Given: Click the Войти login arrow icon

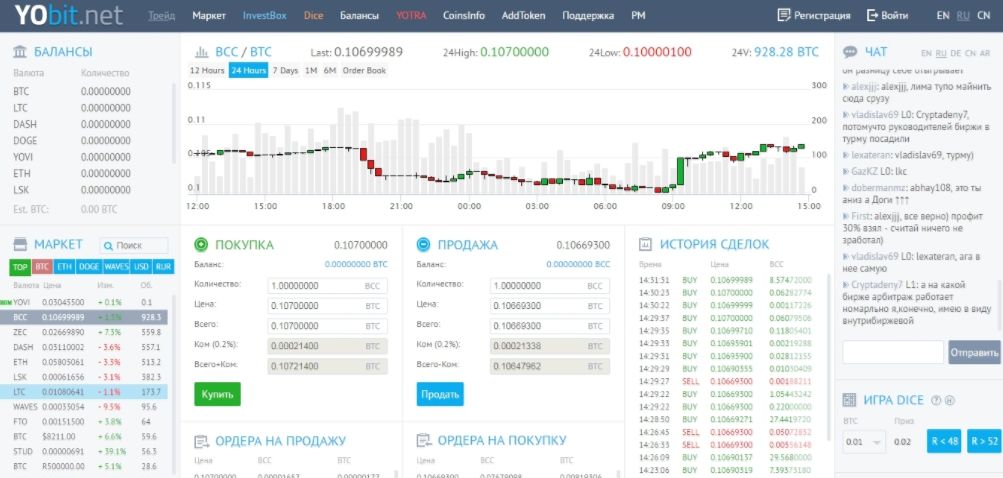Looking at the screenshot, I should point(873,15).
